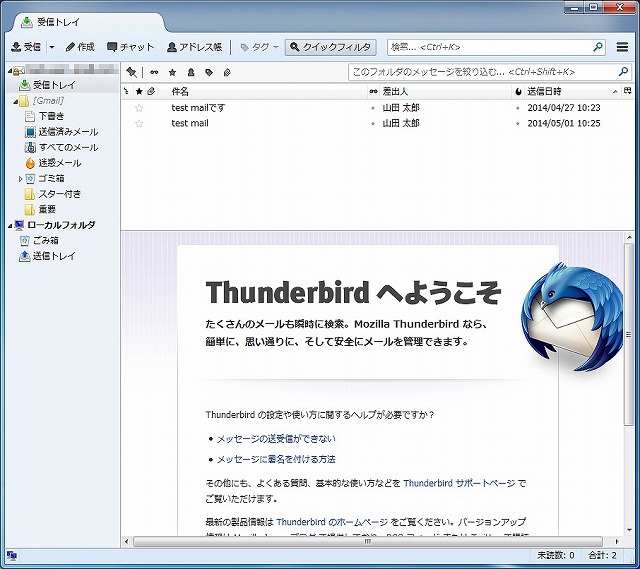Click the horizontal scrollbar of preview pane
640x569 pixels.
coord(368,542)
